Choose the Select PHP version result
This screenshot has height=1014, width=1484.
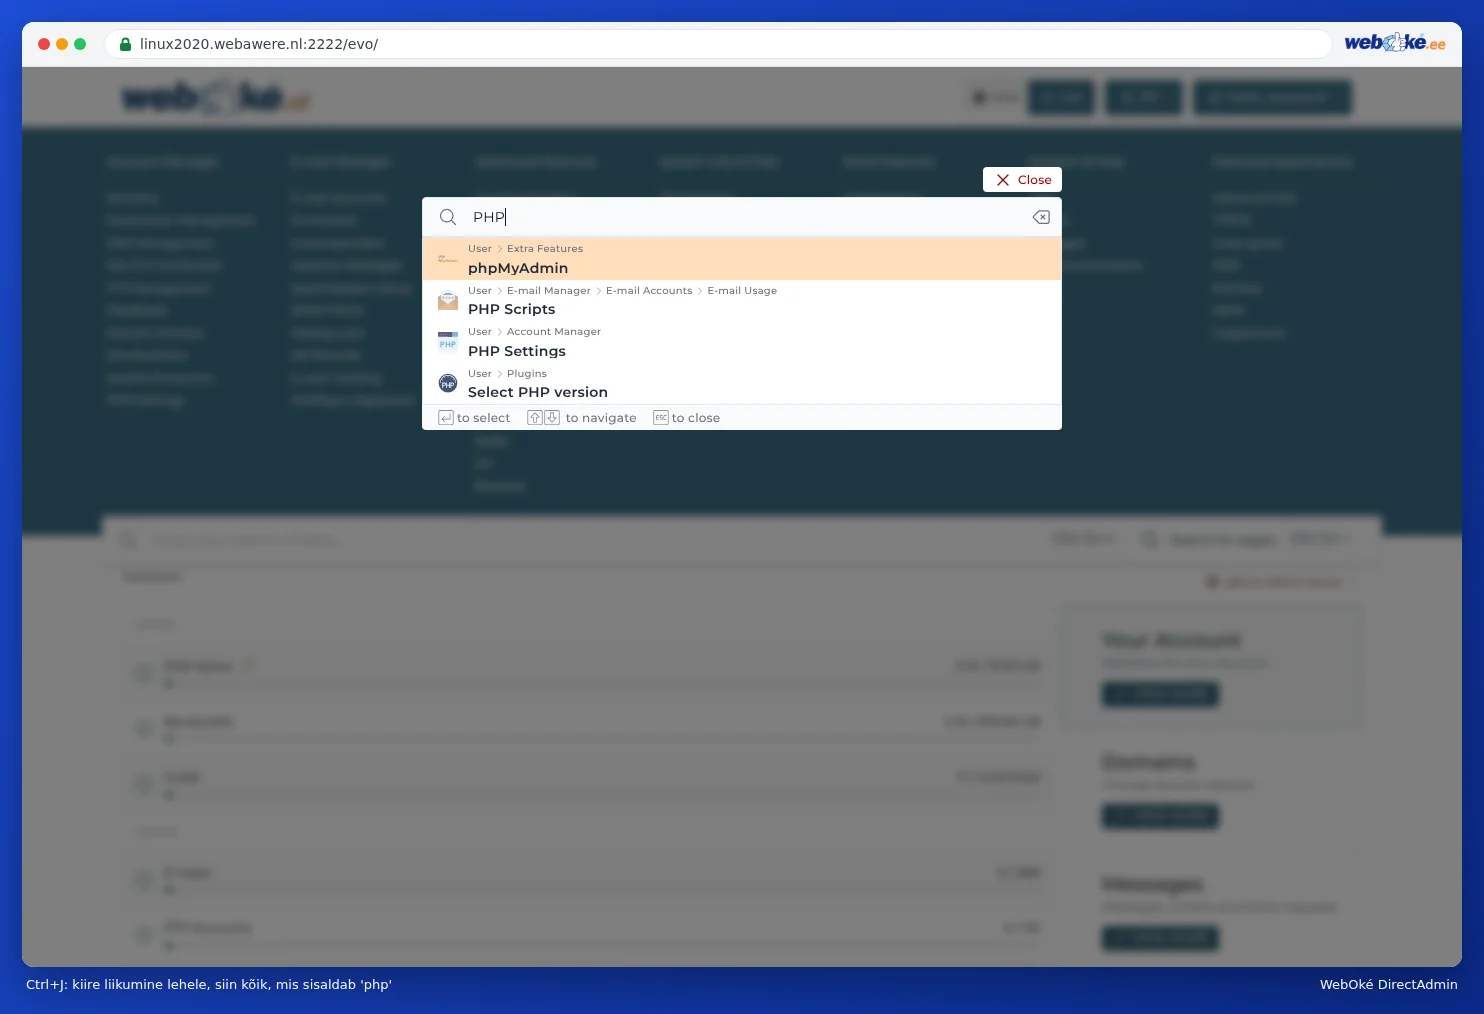coord(742,383)
